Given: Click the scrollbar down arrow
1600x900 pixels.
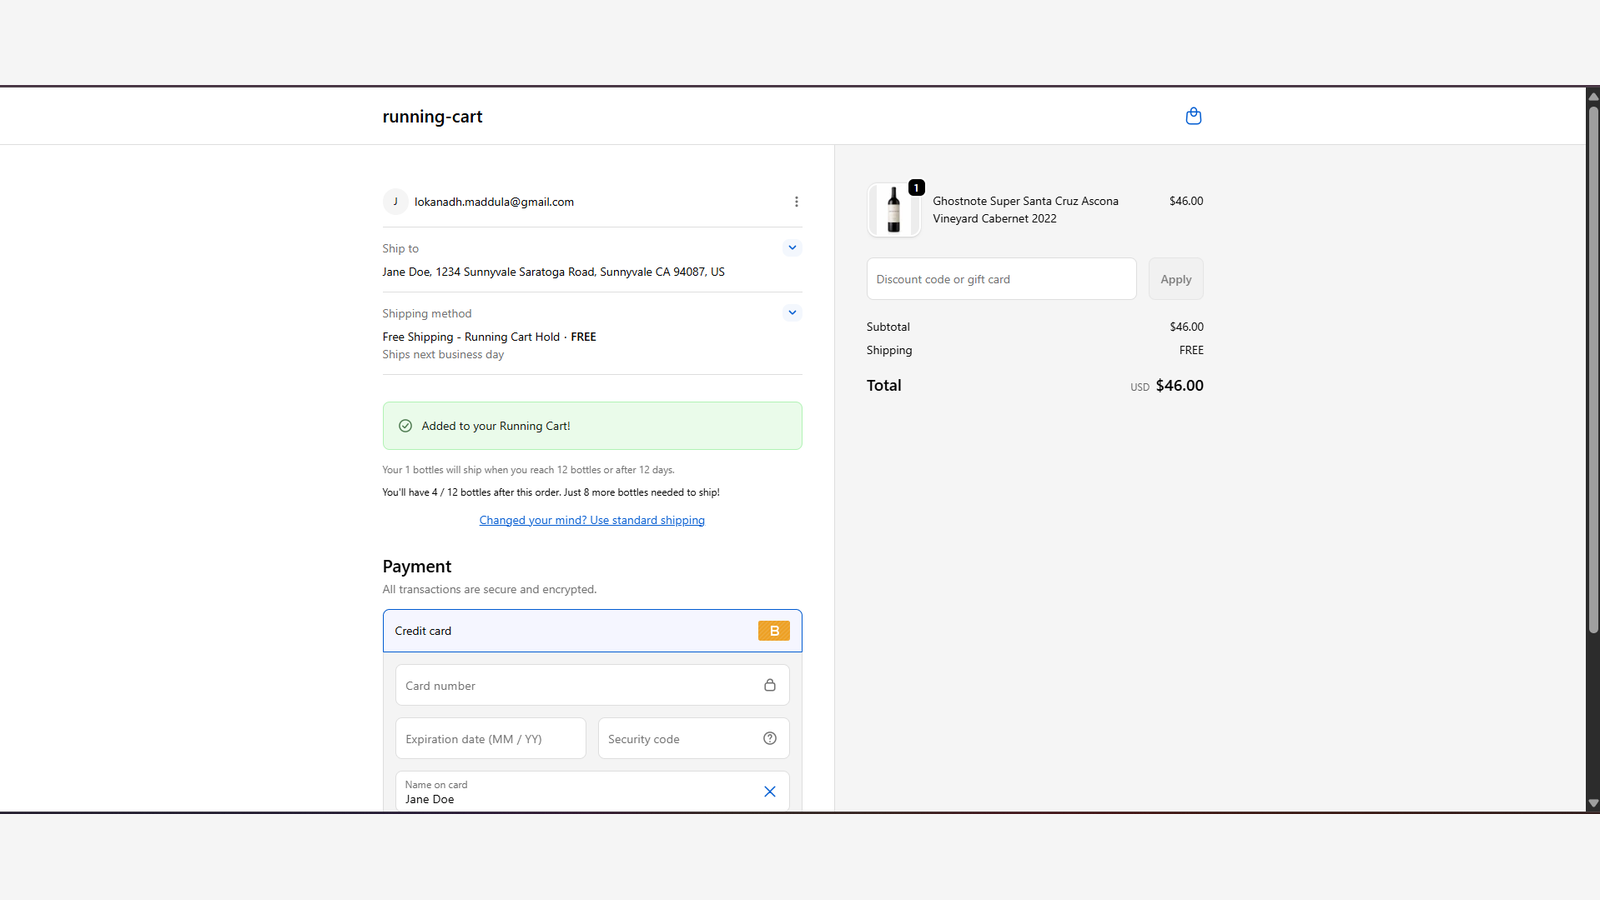Looking at the screenshot, I should point(1592,803).
